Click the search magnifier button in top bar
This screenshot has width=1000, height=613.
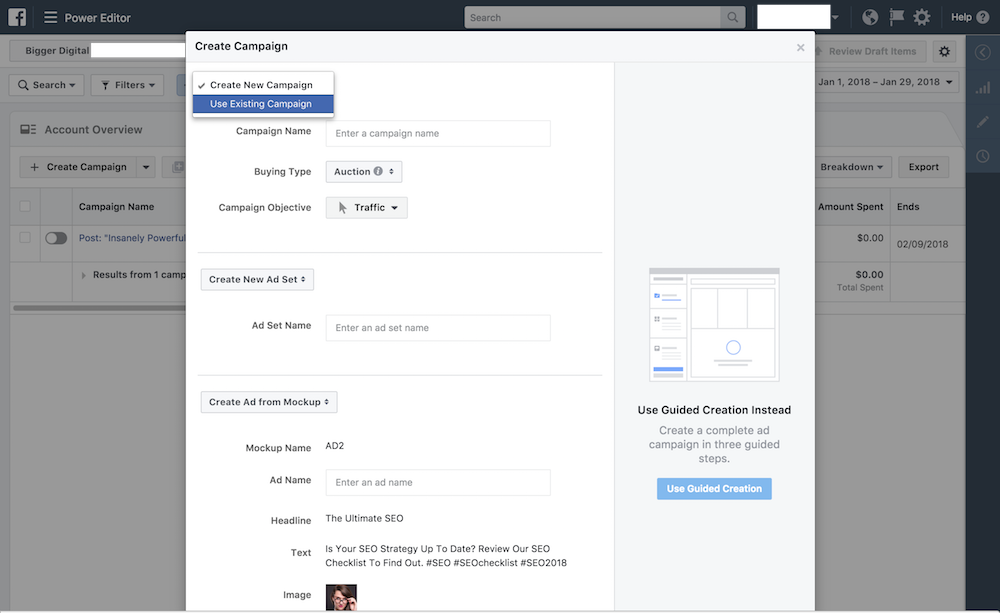[733, 17]
